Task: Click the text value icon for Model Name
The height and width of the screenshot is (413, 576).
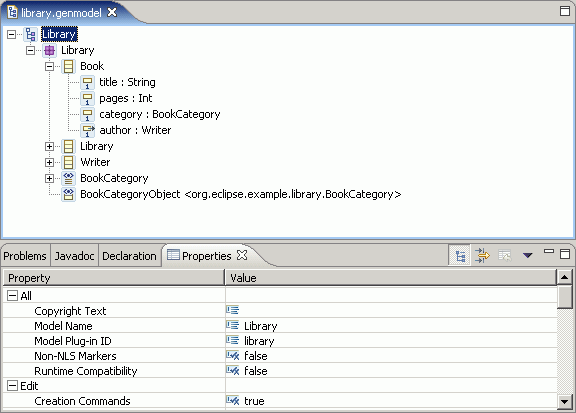Action: pyautogui.click(x=233, y=326)
